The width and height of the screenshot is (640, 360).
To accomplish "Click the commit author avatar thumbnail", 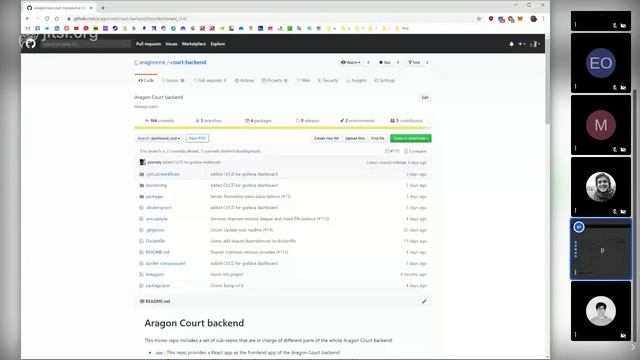I will click(142, 162).
